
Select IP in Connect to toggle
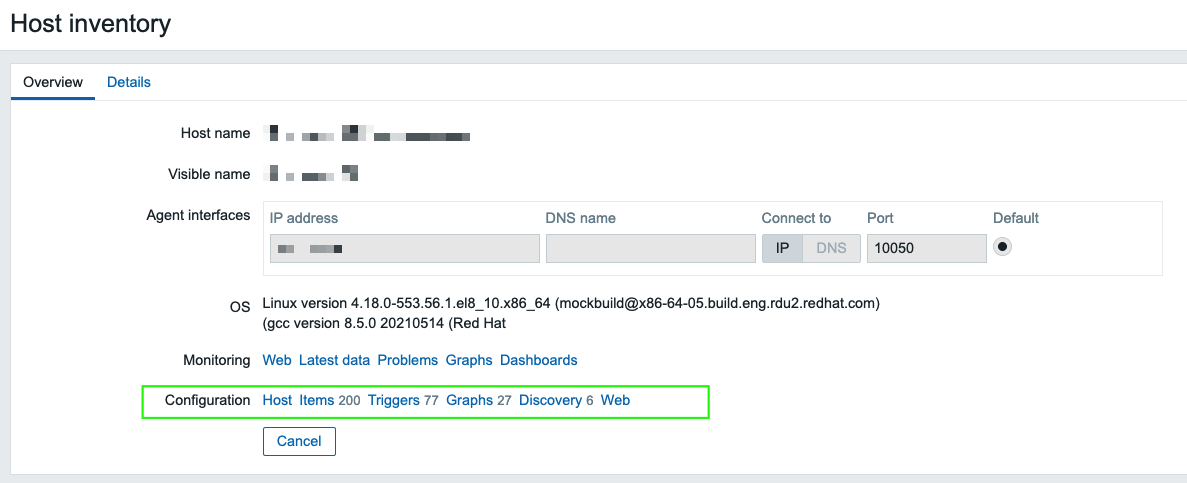(783, 248)
